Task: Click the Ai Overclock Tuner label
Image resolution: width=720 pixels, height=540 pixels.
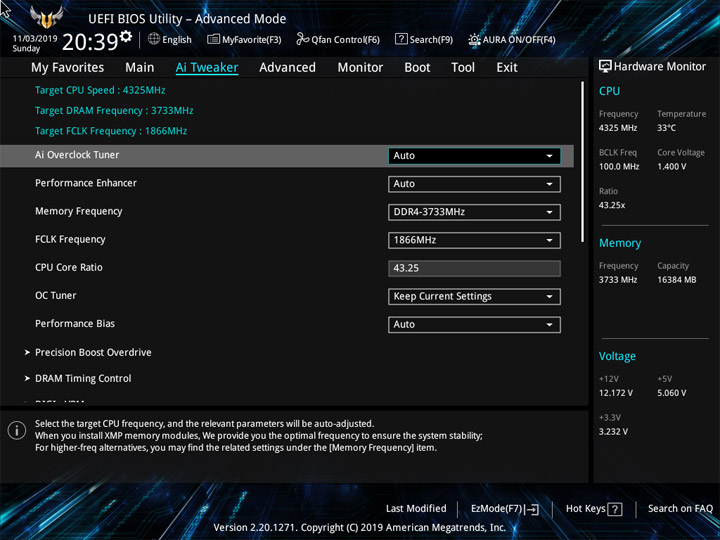Action: (x=77, y=155)
